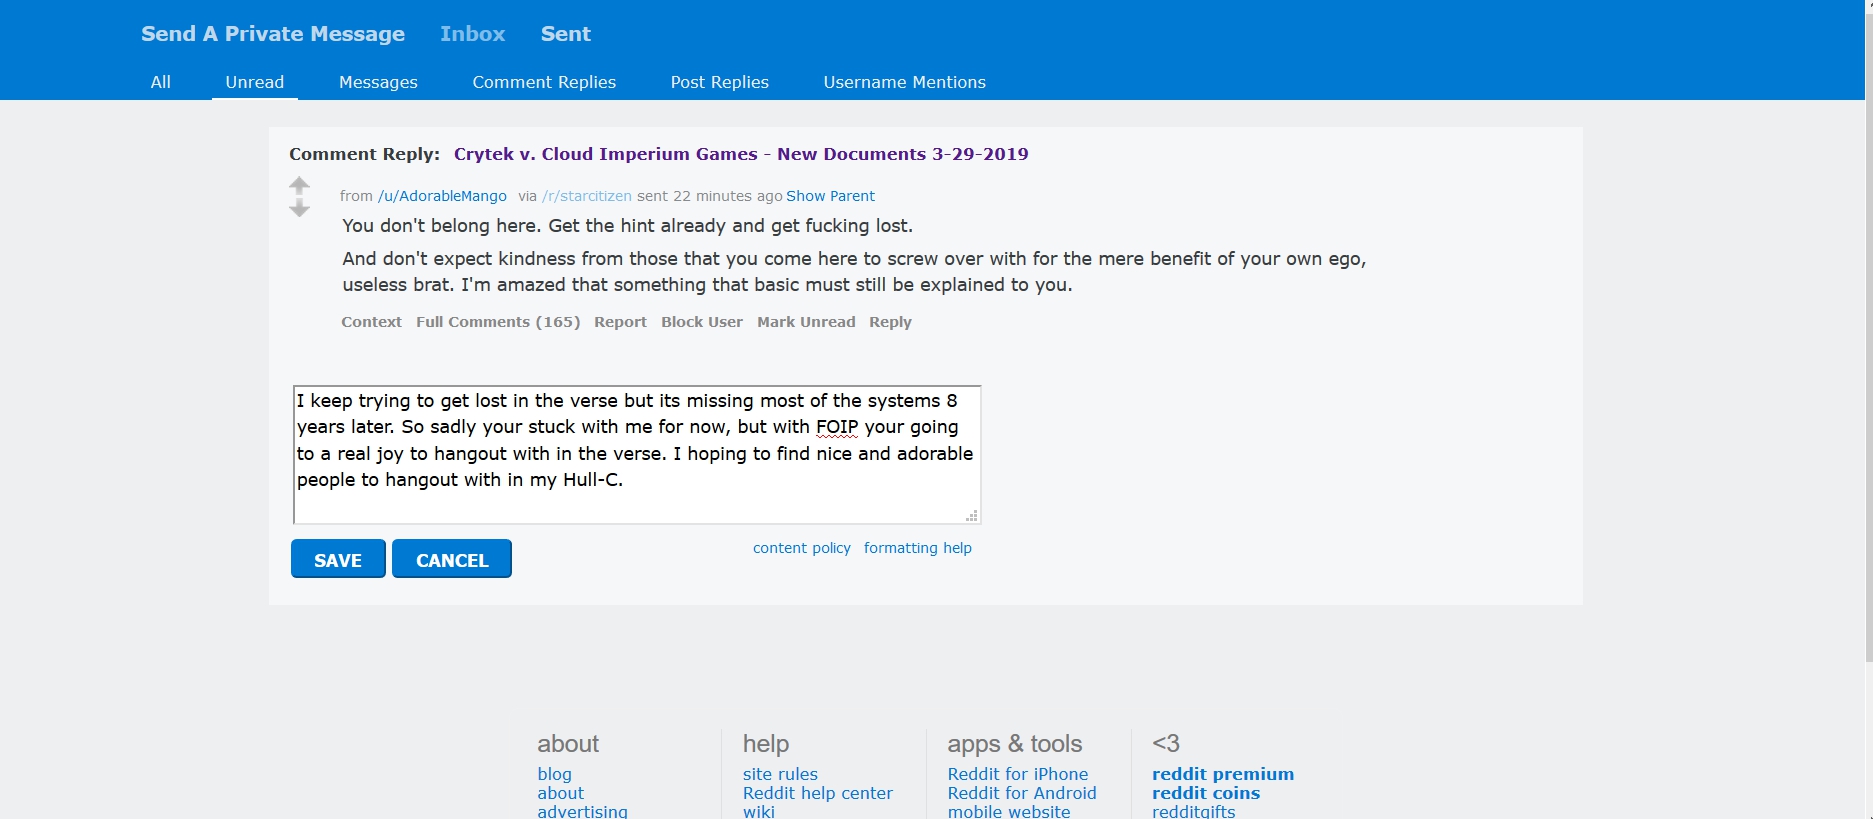Select the Unread filter tab
1873x819 pixels.
(255, 82)
